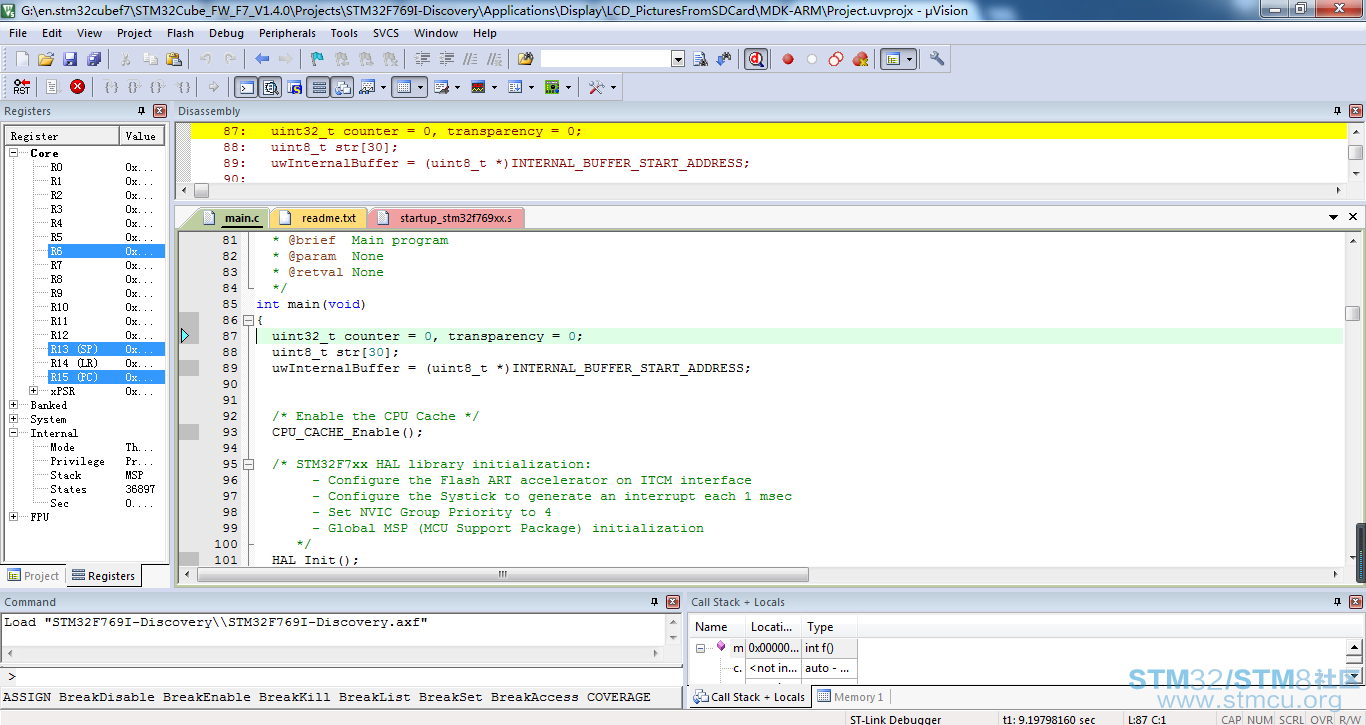Insert a bookmark with the flag icon

[x=317, y=59]
